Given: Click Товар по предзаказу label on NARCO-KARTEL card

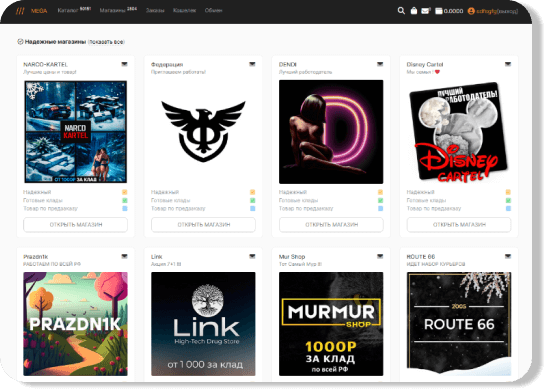Looking at the screenshot, I should coord(50,209).
